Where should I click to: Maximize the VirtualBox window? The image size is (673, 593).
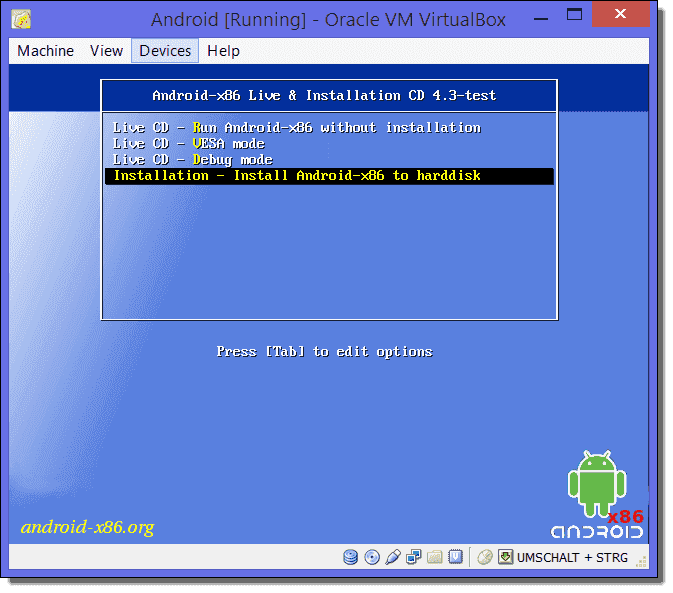[x=574, y=15]
